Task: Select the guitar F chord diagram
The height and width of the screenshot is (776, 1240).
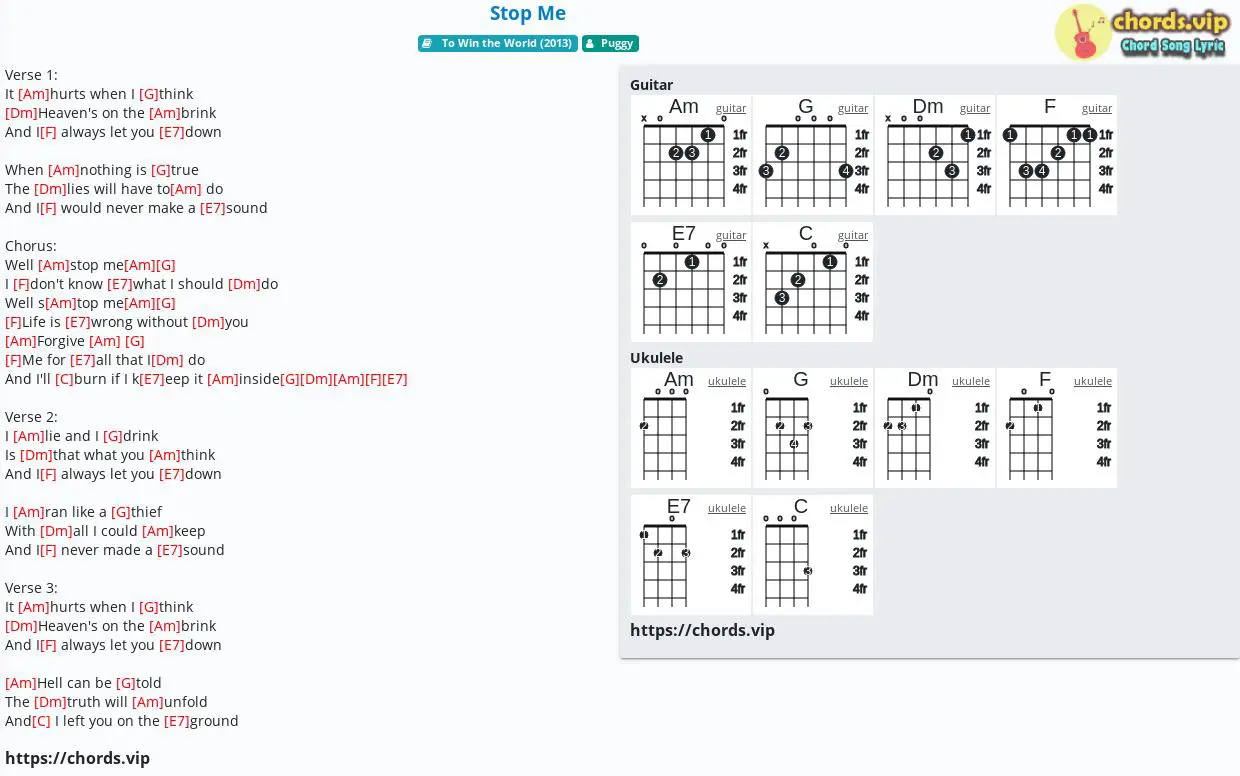Action: point(1057,155)
